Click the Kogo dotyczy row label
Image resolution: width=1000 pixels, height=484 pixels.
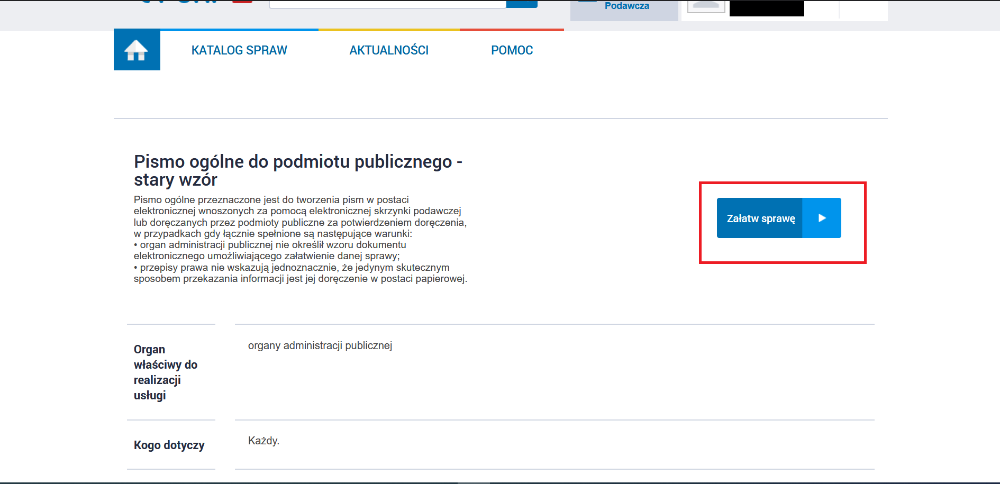[x=168, y=445]
